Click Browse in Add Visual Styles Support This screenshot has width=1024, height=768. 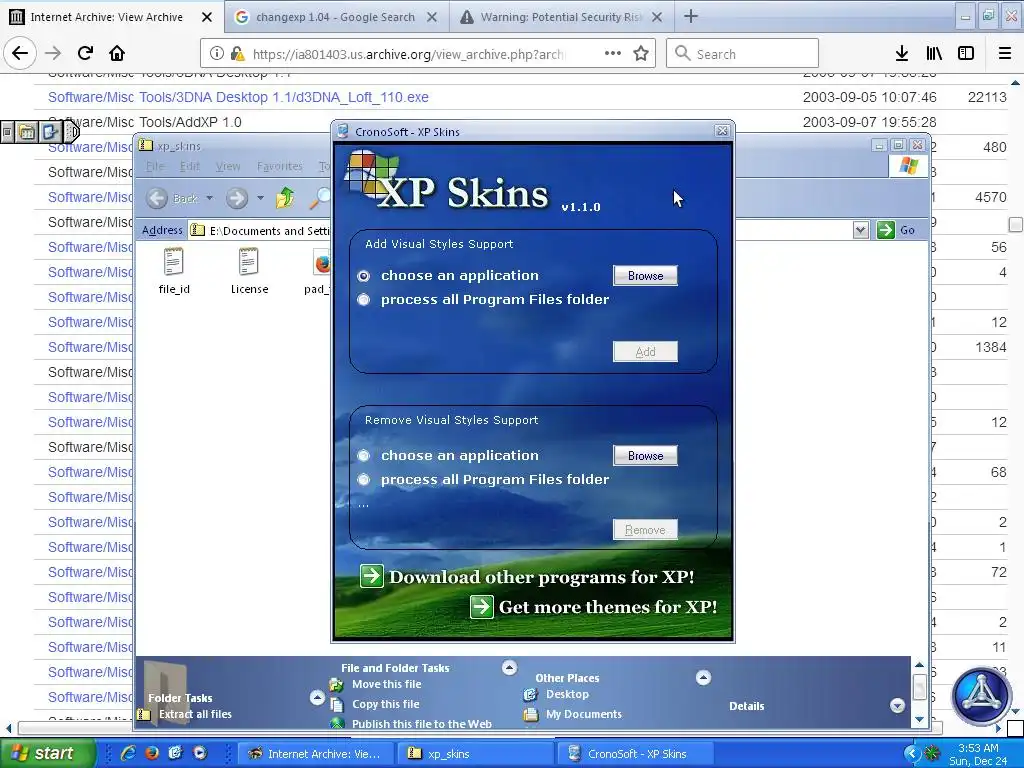645,276
